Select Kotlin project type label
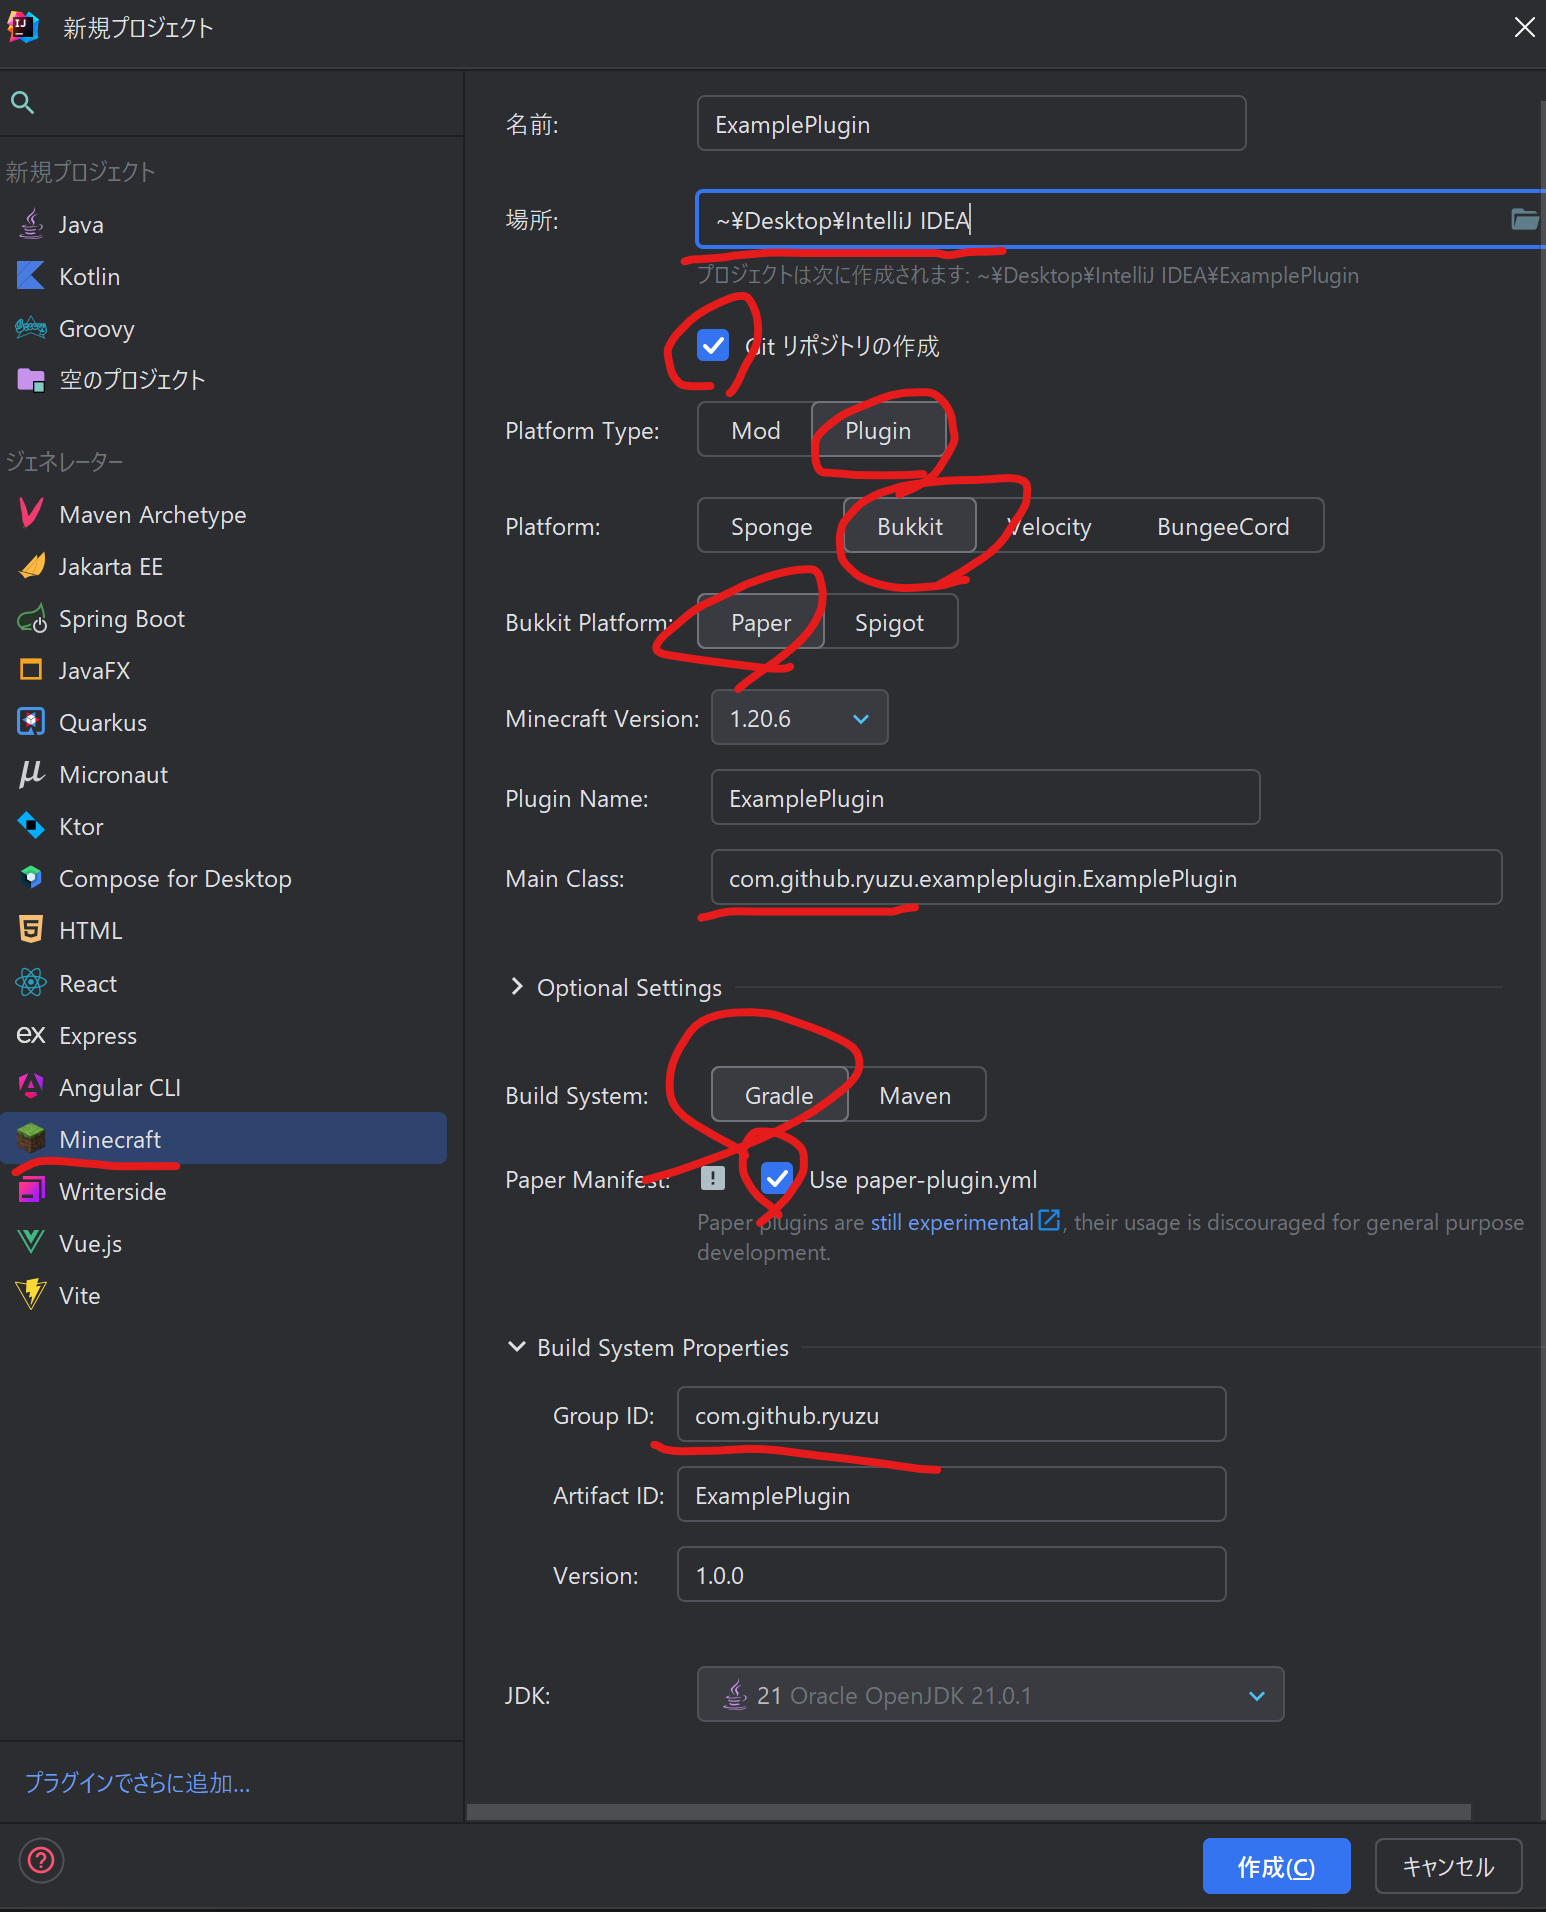Screen dimensions: 1546x1912 89,276
